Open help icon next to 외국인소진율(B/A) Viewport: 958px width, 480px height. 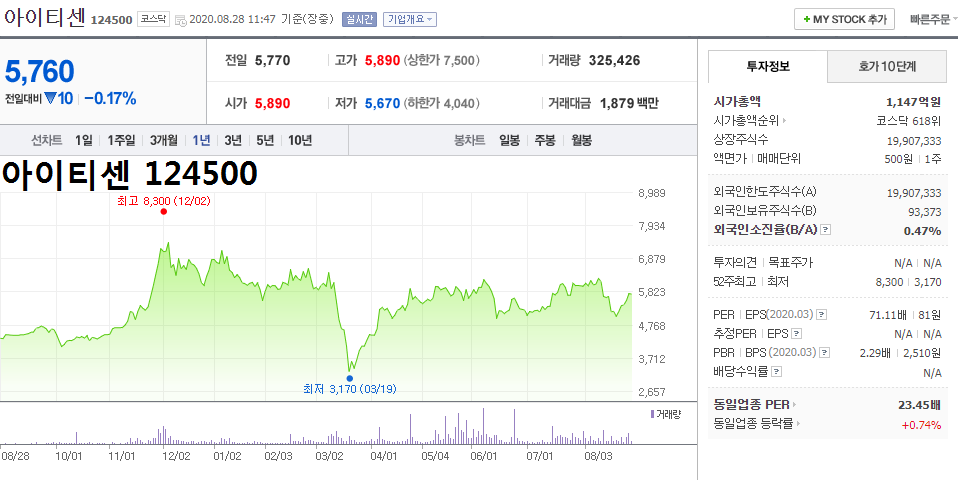[825, 230]
